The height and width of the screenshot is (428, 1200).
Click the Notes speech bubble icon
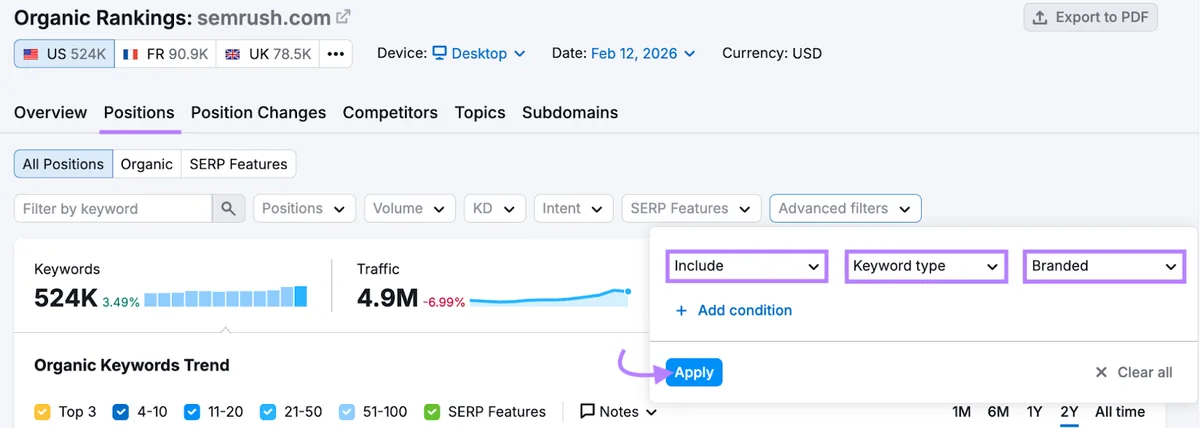click(x=588, y=411)
